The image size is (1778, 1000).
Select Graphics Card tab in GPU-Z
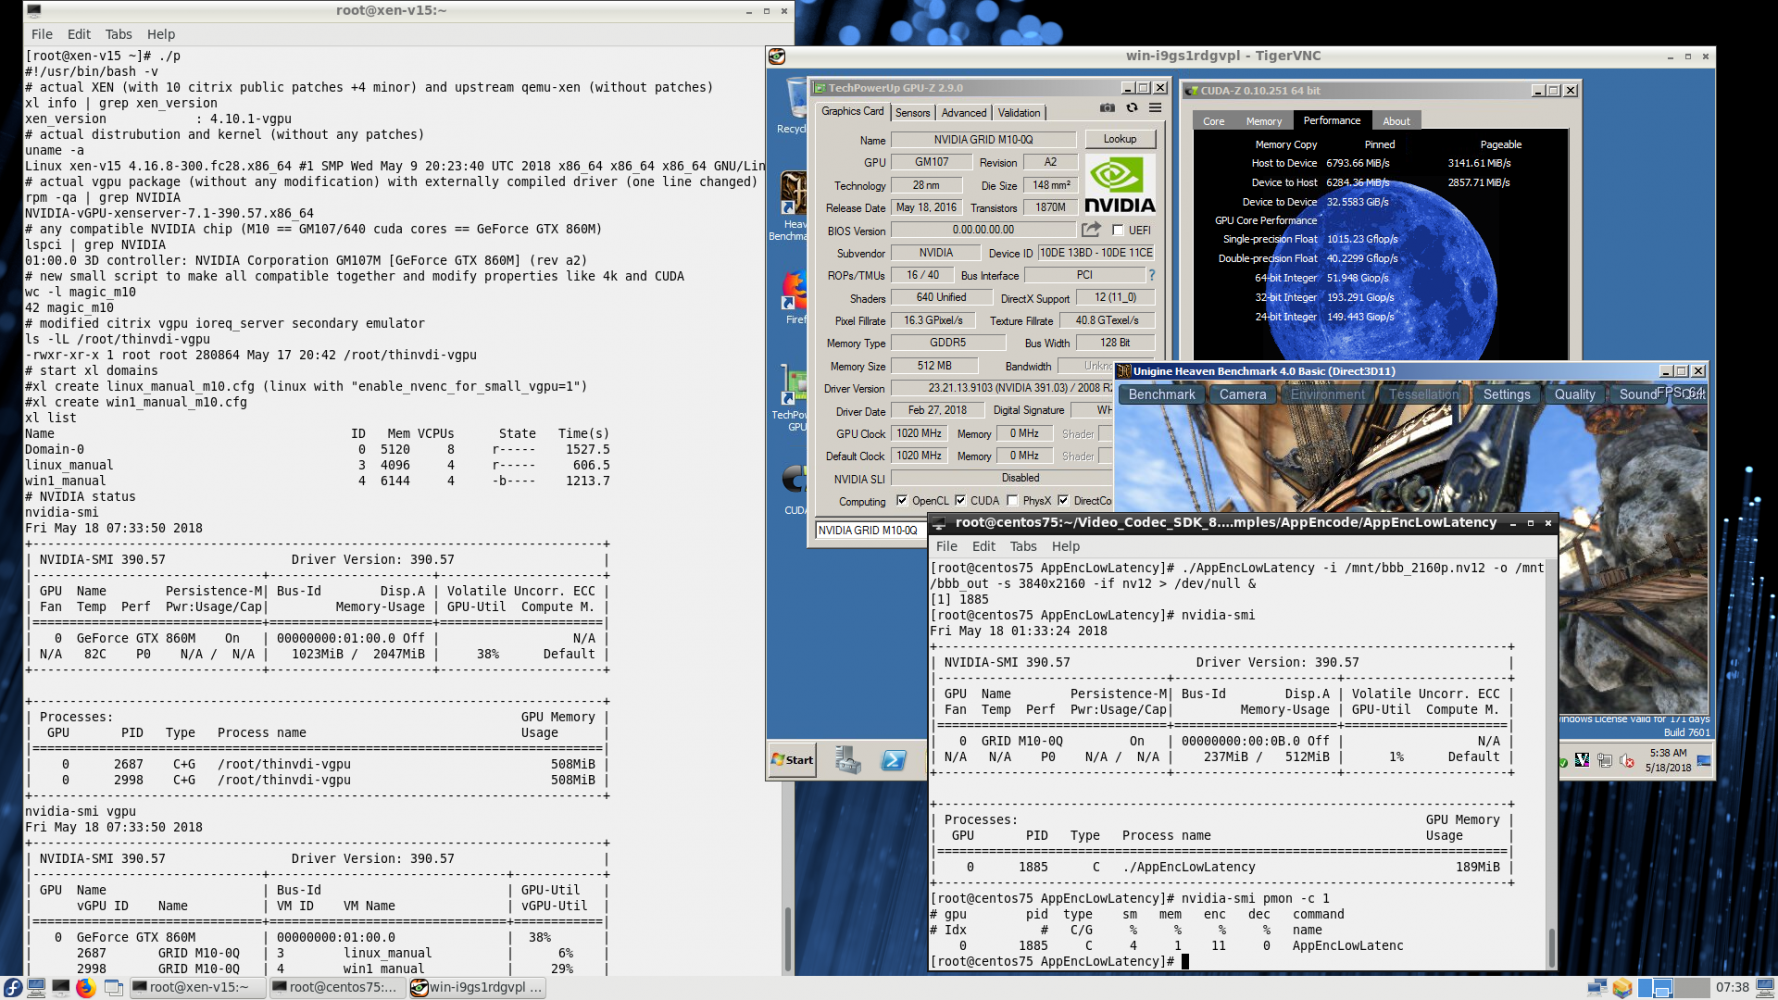(852, 111)
